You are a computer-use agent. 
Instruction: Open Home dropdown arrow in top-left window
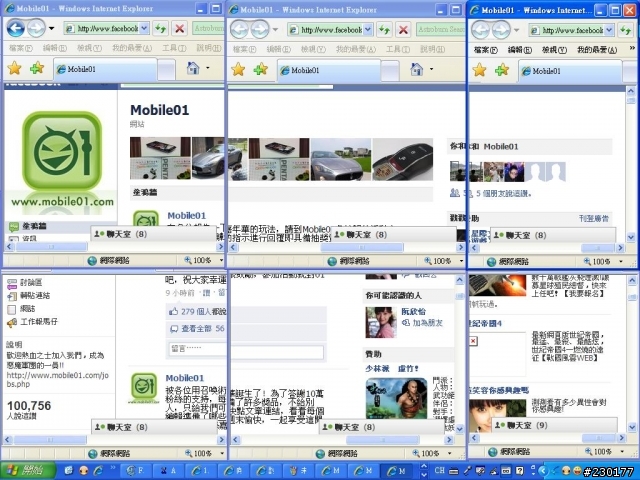coord(208,68)
